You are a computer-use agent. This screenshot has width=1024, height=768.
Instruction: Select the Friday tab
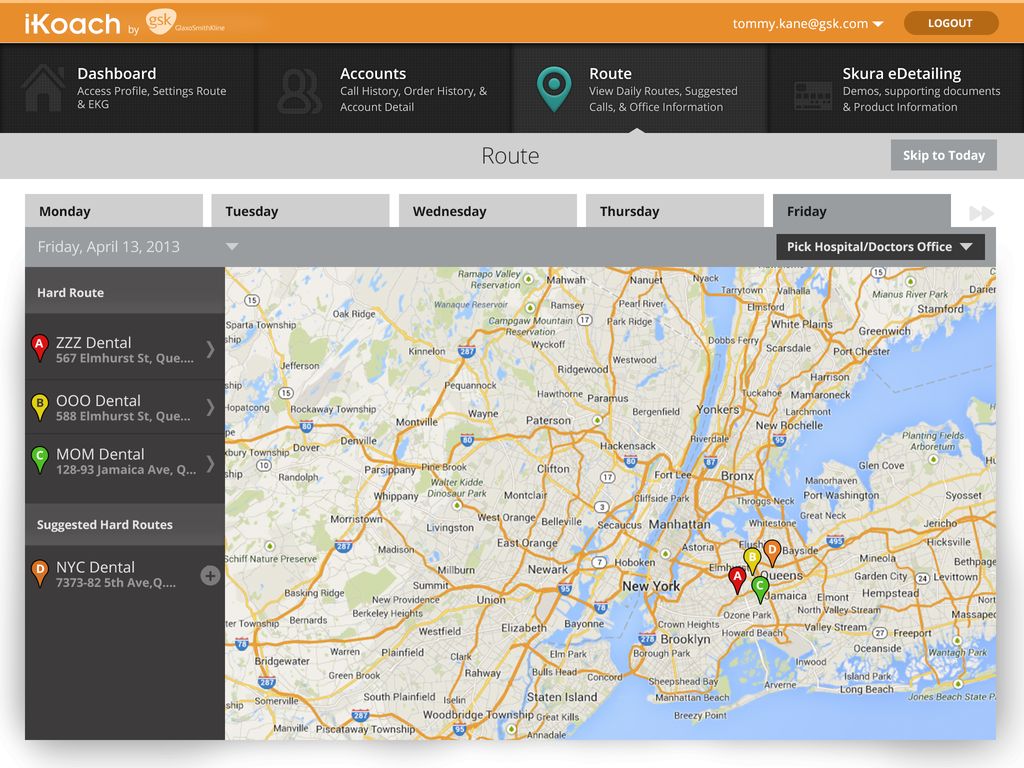pos(861,211)
